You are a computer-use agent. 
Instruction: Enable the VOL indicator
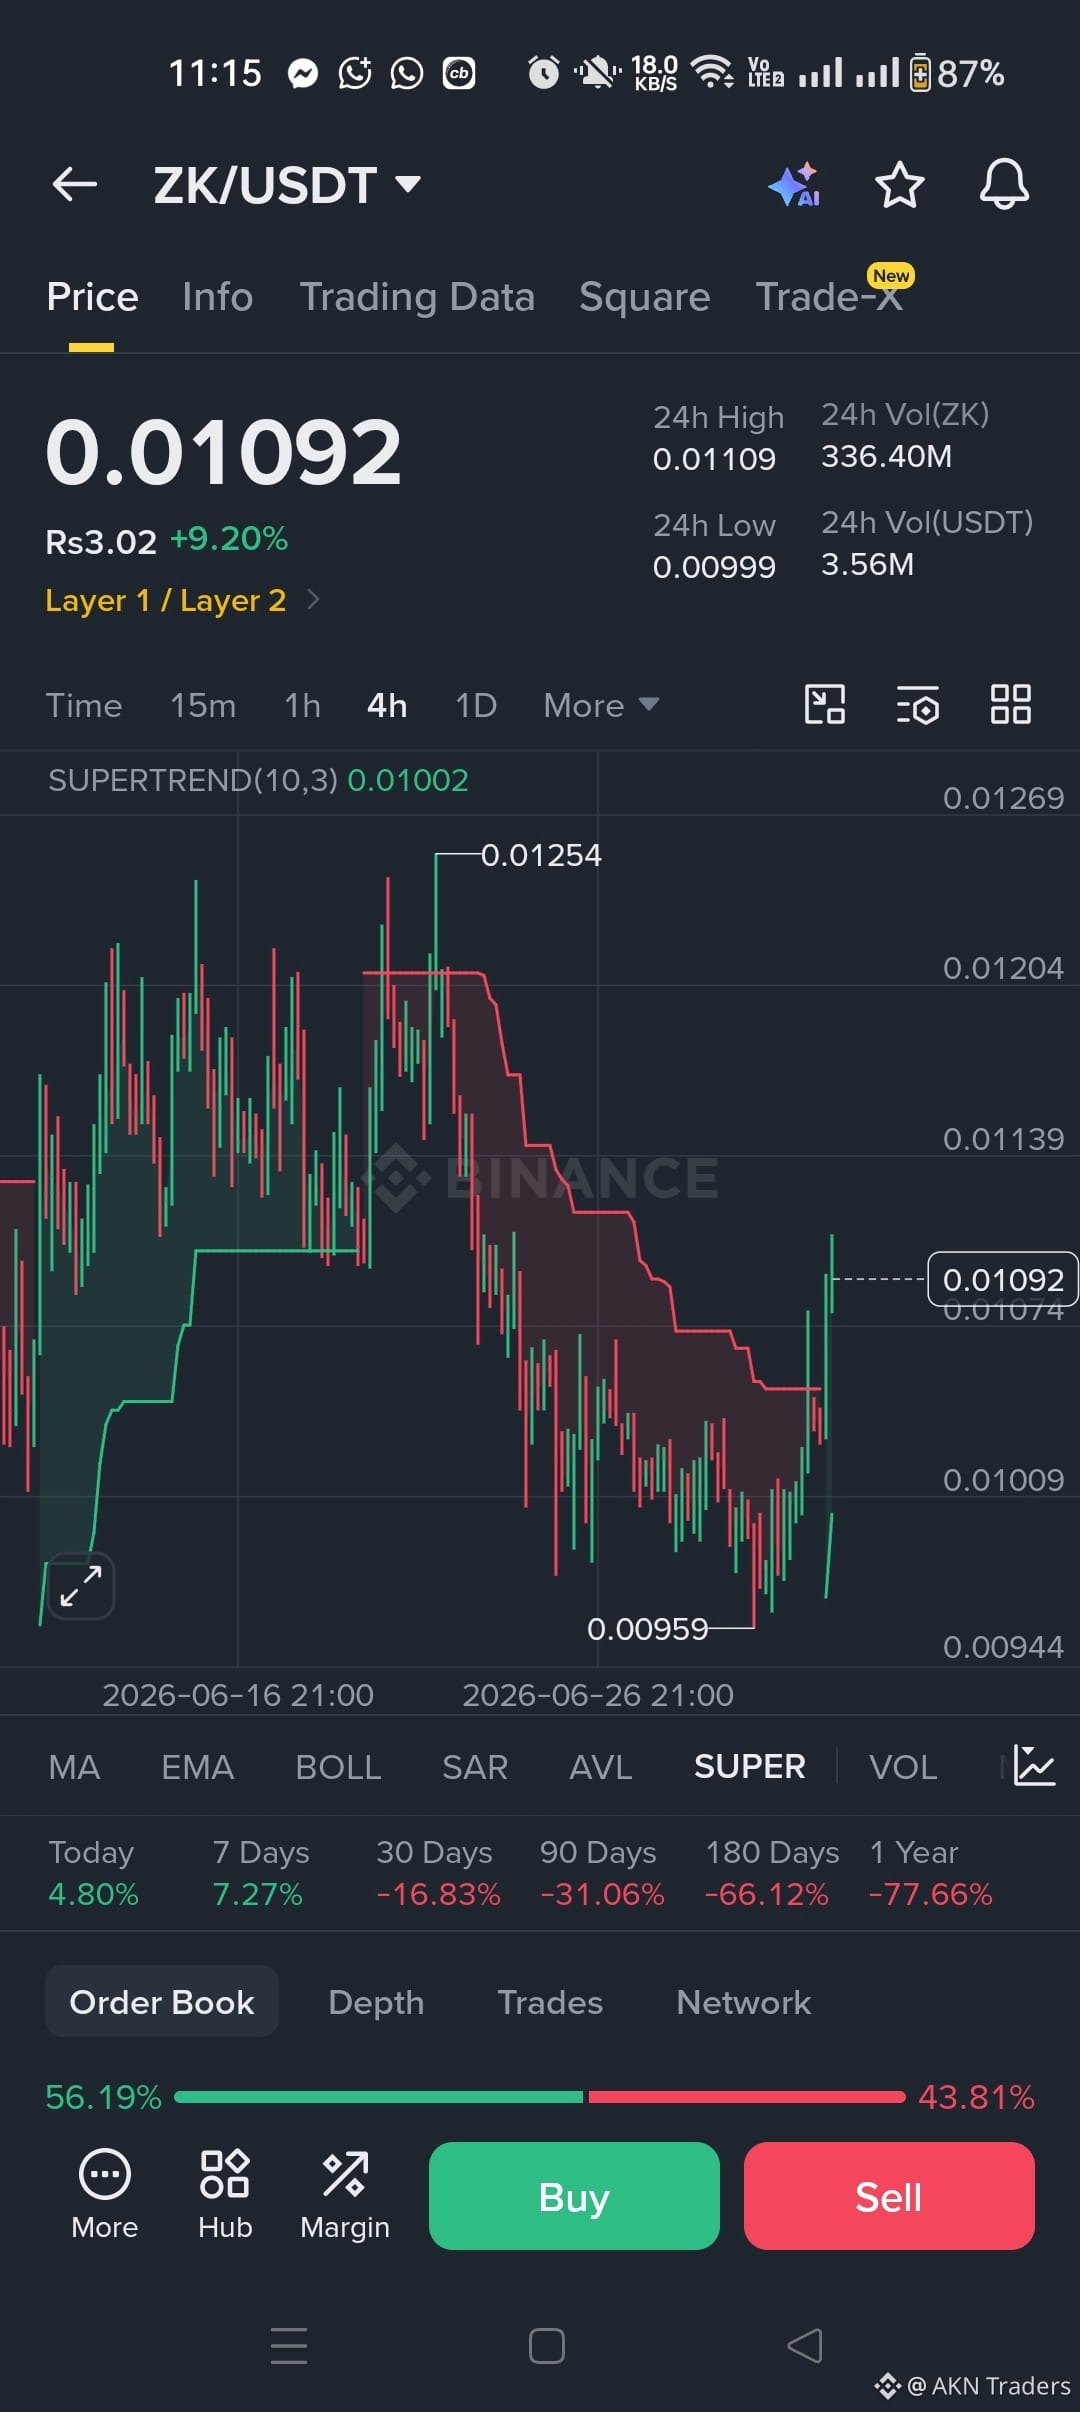tap(903, 1767)
